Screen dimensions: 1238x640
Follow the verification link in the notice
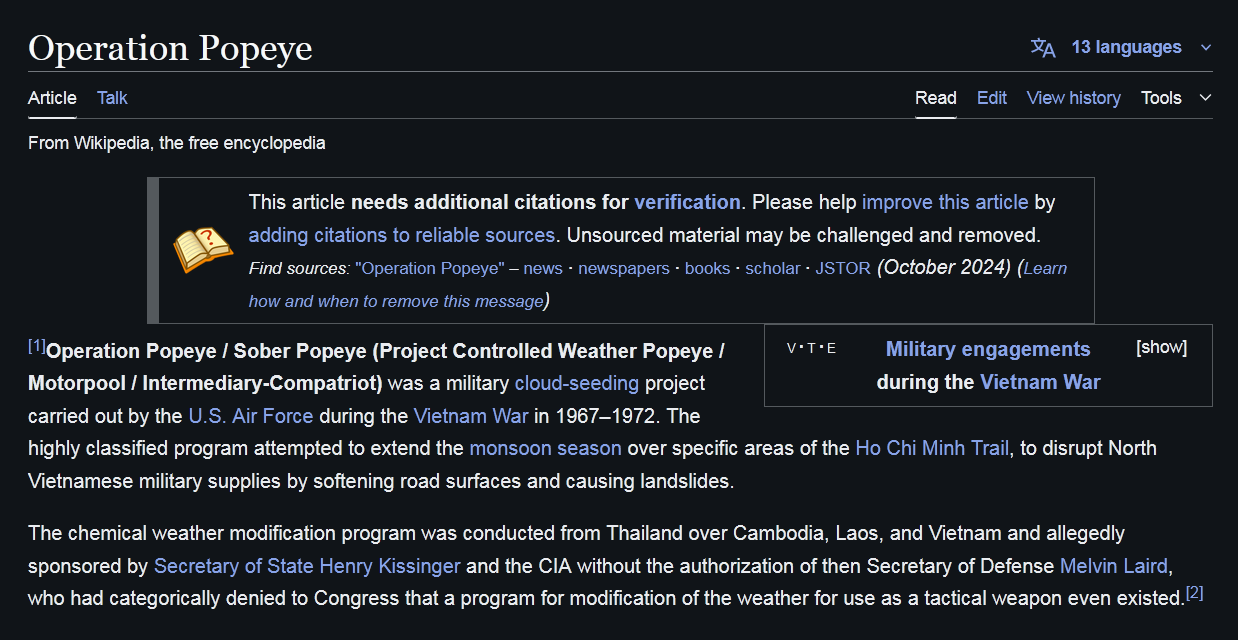(x=687, y=202)
